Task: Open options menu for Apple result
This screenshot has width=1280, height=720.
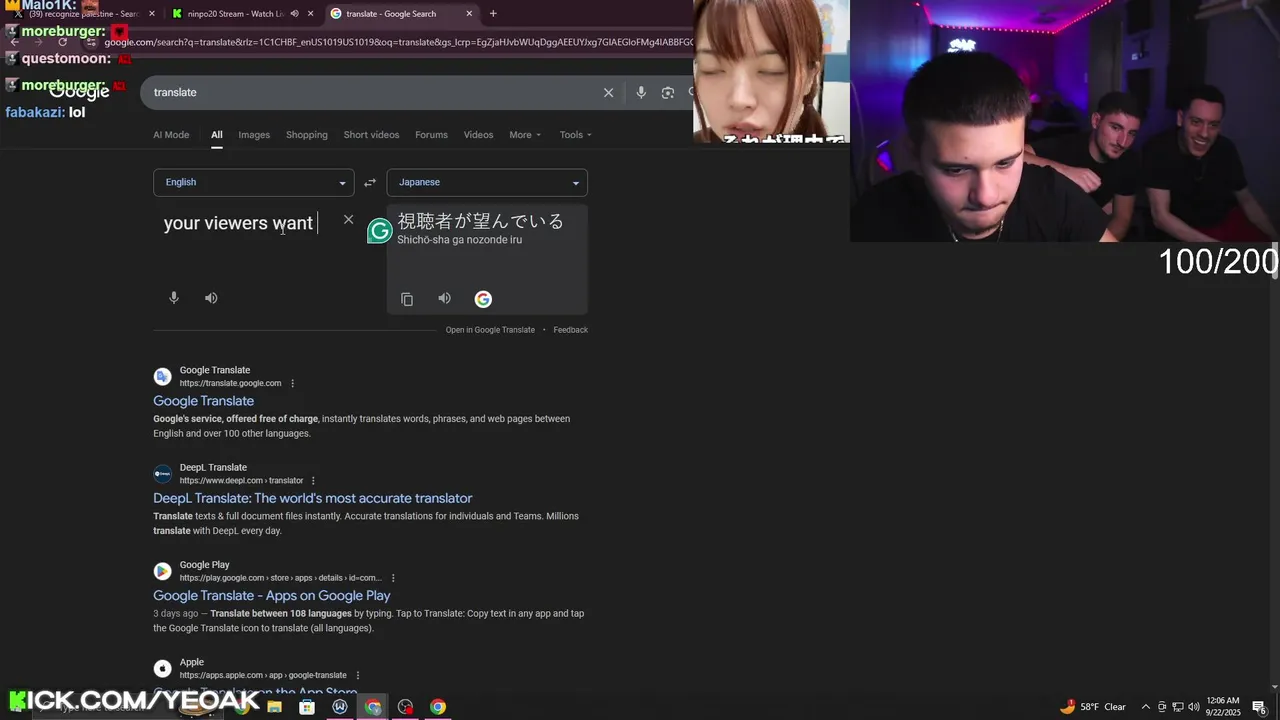Action: pos(357,675)
